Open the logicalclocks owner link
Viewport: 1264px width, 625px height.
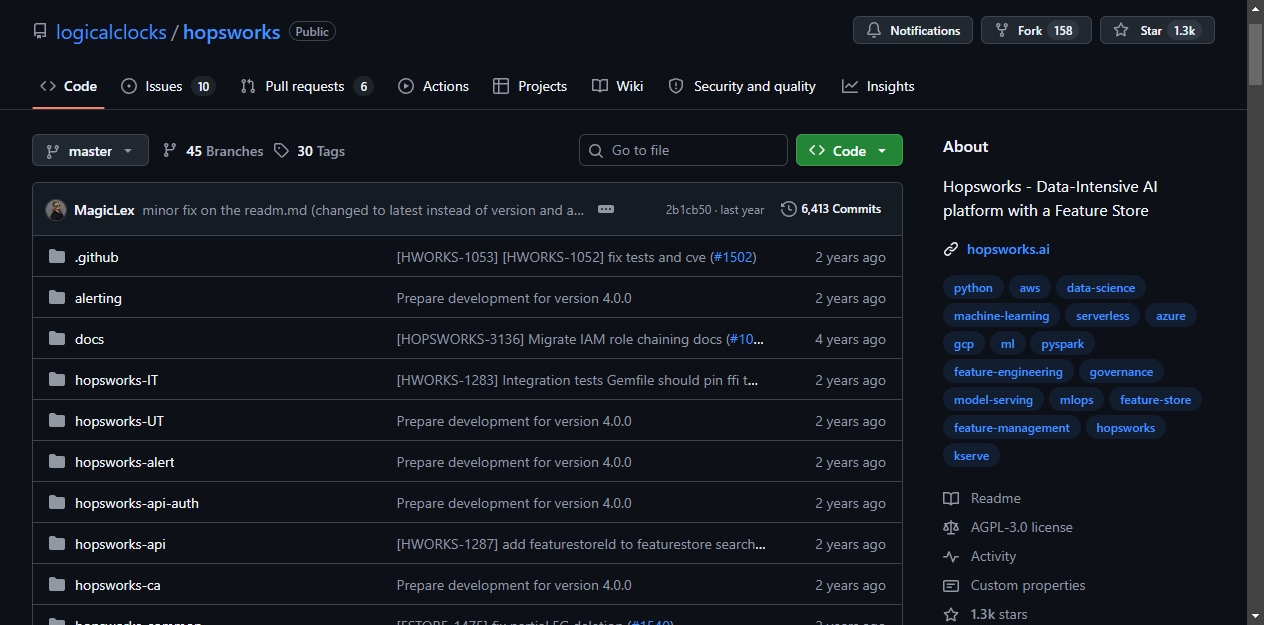(x=111, y=32)
